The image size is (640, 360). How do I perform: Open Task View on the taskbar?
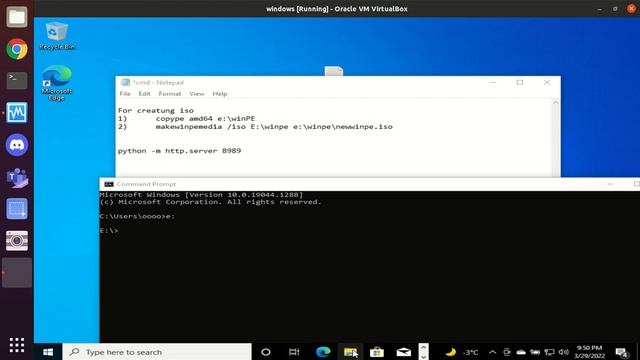(x=294, y=352)
